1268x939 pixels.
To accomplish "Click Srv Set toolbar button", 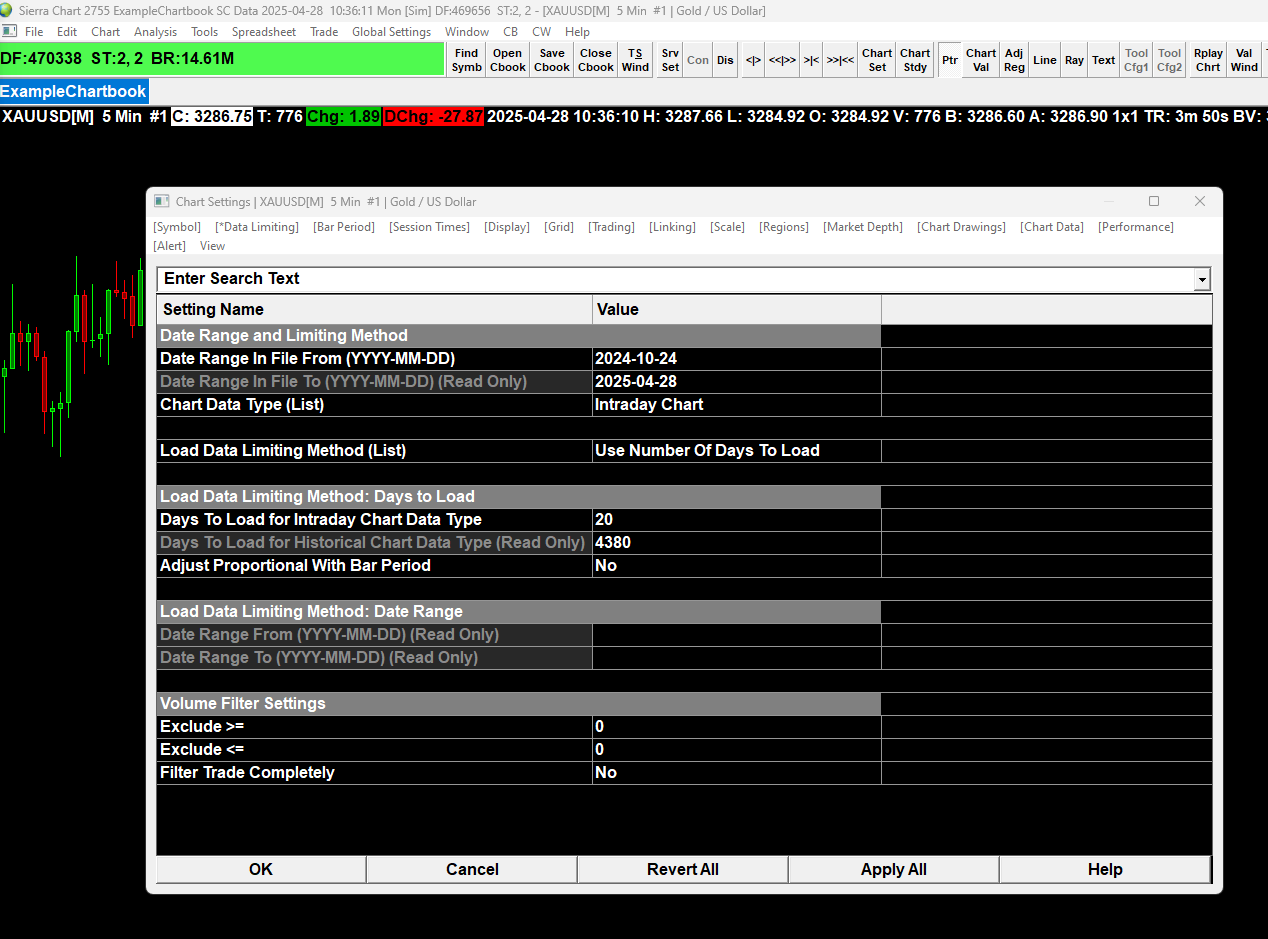I will 670,60.
